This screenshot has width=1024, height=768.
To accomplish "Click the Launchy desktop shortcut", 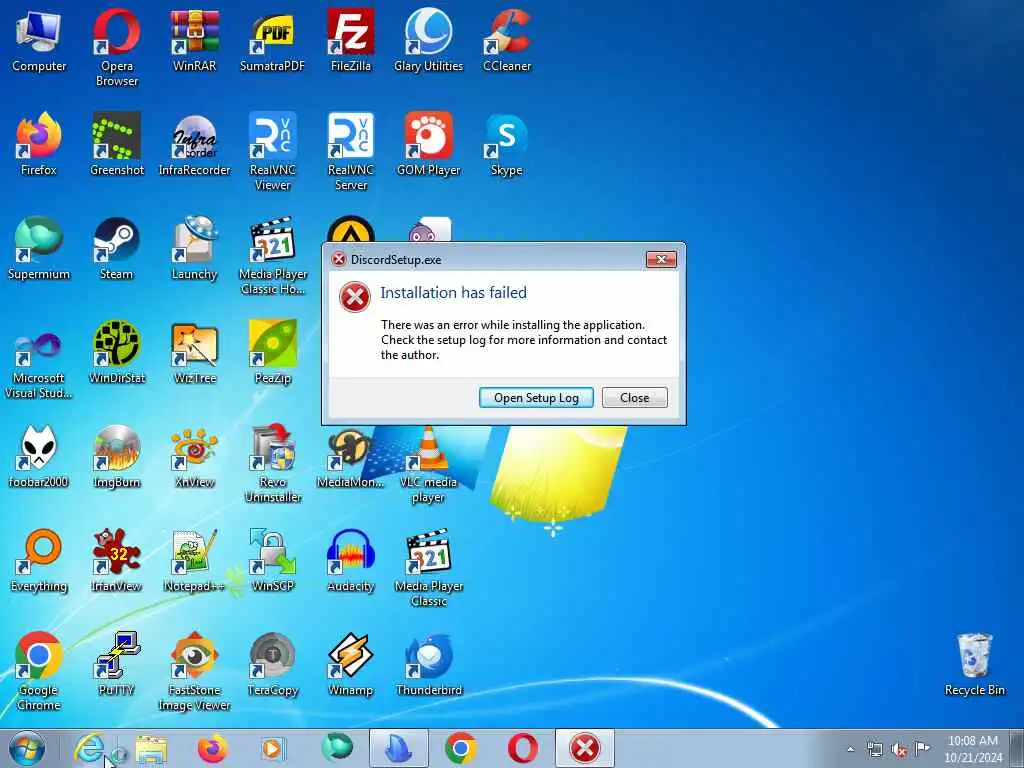I will pyautogui.click(x=195, y=248).
